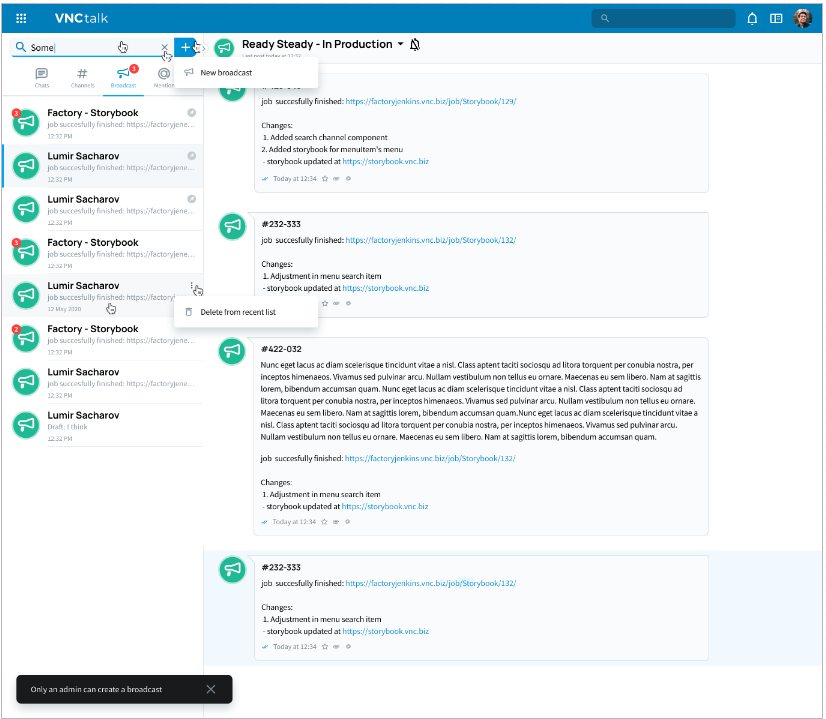
Task: Click the blue plus button
Action: (185, 48)
